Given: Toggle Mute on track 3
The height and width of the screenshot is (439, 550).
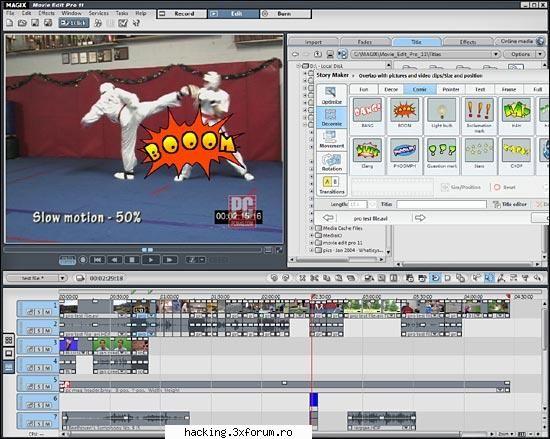Looking at the screenshot, I should [47, 349].
